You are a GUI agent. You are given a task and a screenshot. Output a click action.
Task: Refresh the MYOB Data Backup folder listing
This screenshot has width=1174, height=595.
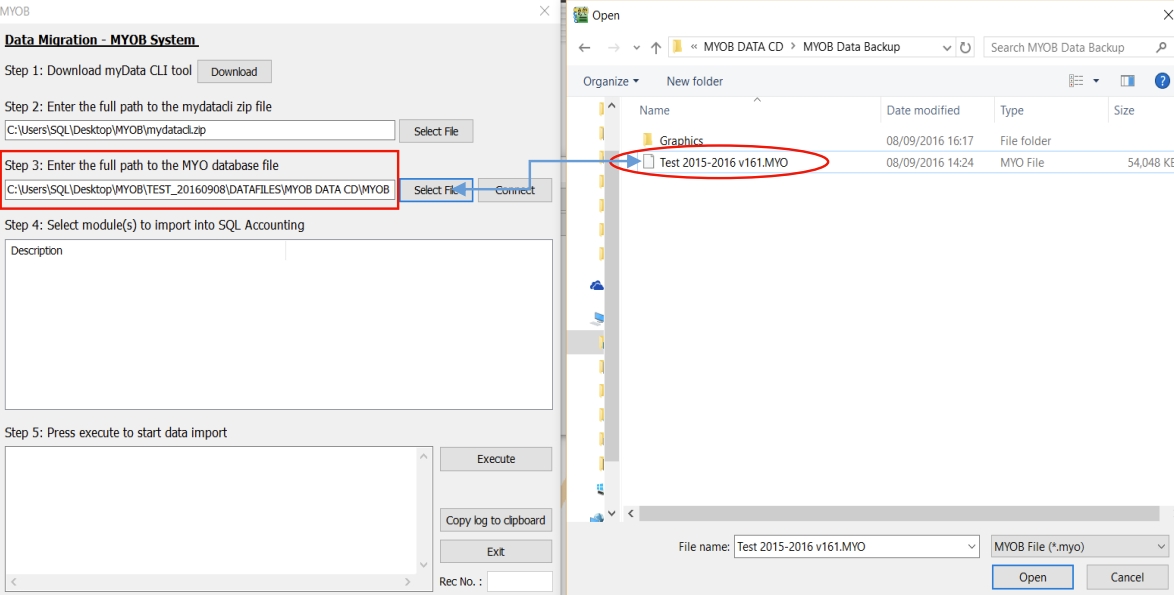(966, 48)
